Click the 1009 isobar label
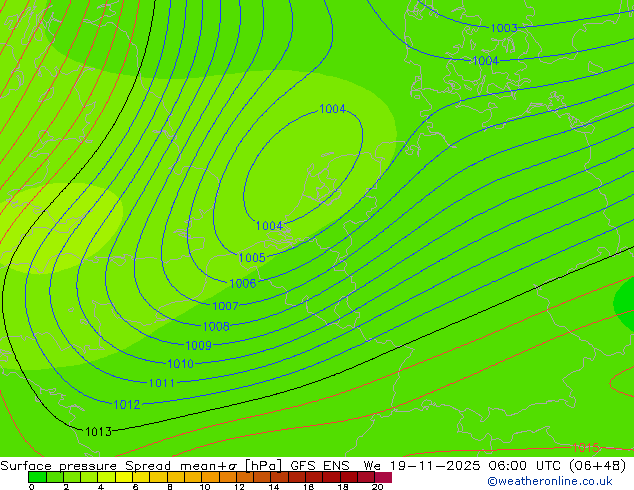634x490 pixels. coord(198,345)
